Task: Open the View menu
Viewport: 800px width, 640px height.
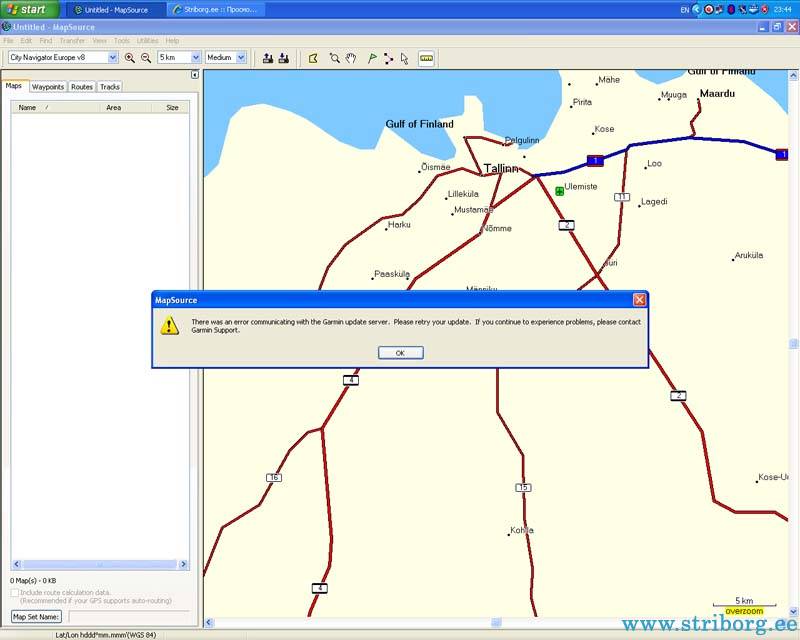Action: (x=99, y=41)
